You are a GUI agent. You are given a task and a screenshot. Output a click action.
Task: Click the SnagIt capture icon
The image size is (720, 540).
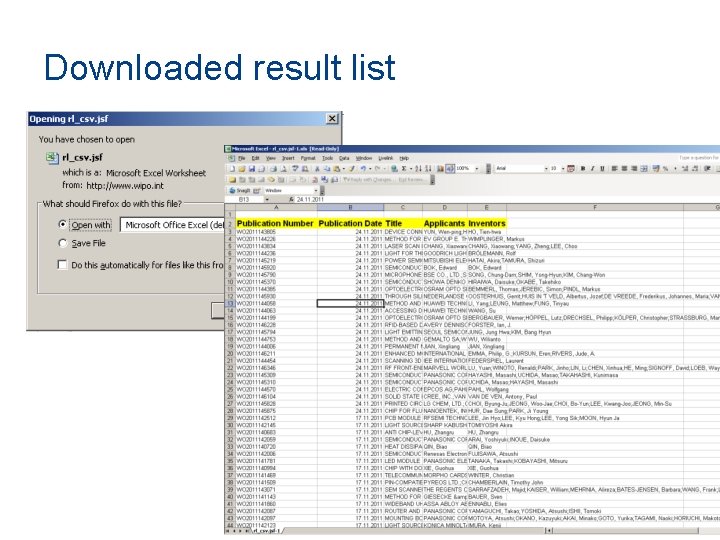(232, 191)
